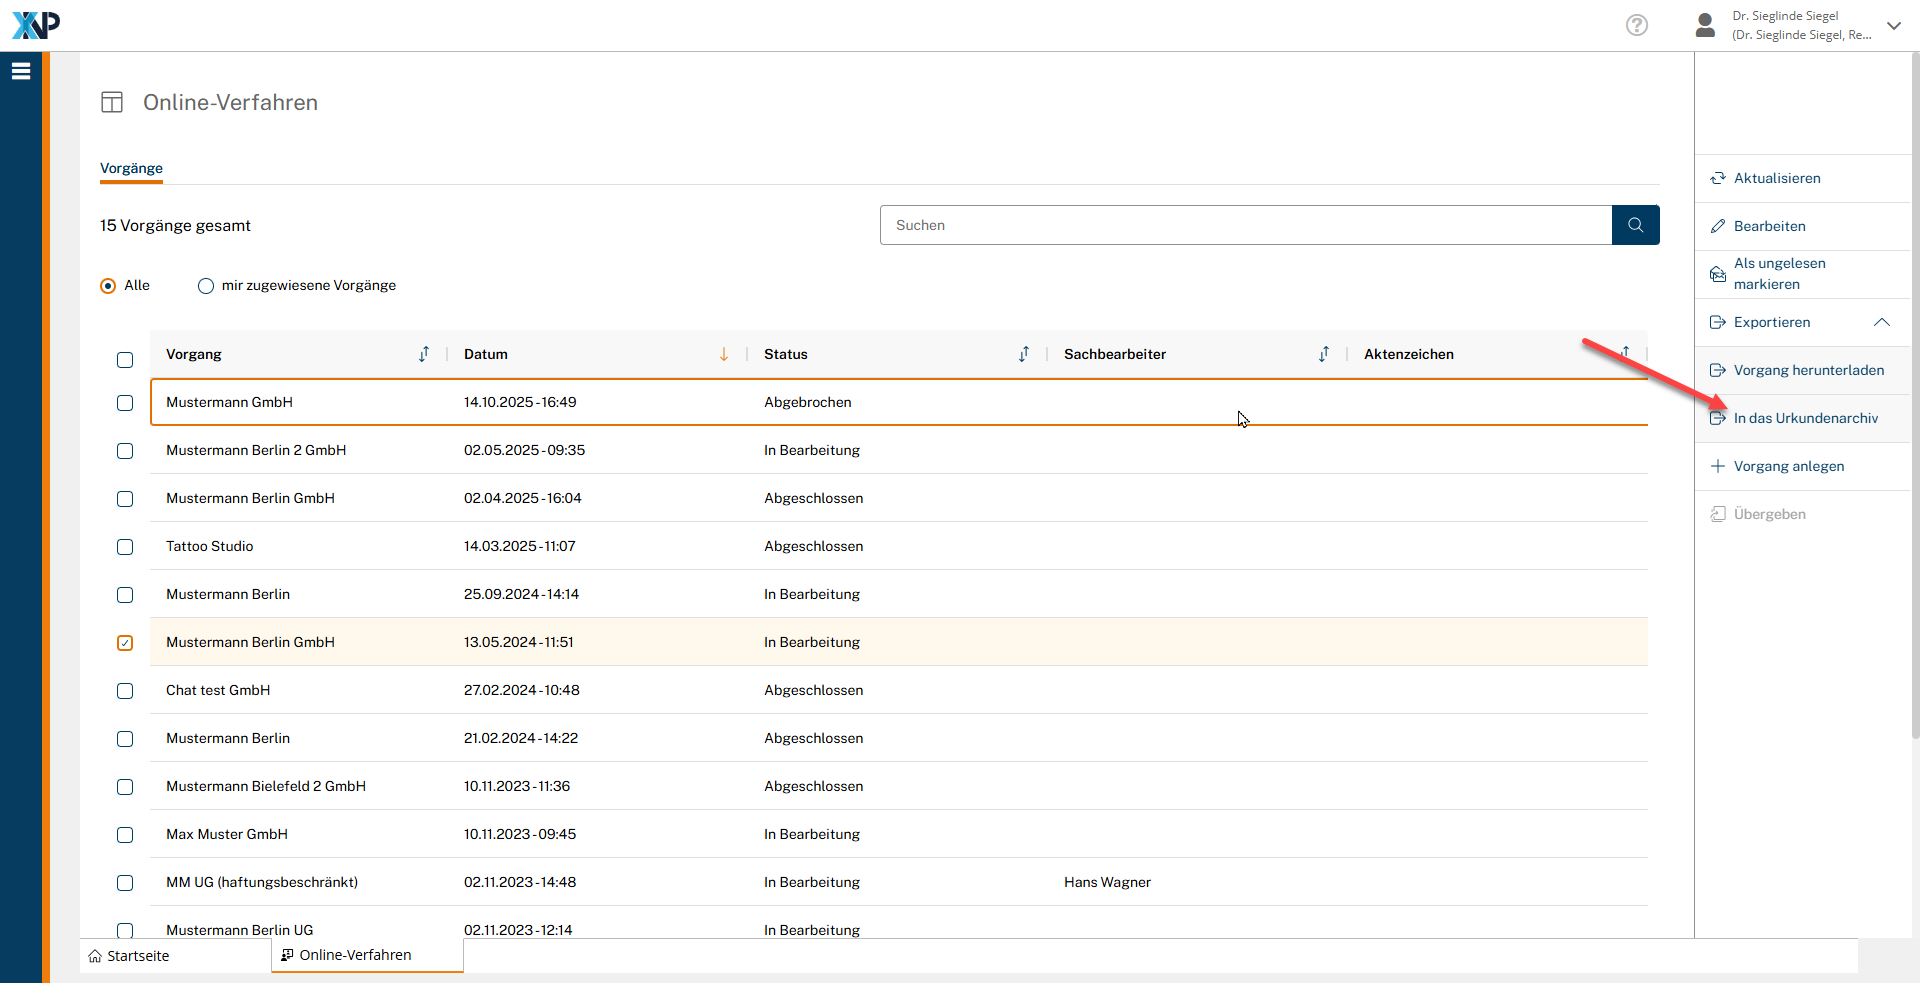Uncheck the selected Mustermann Berlin GmbH row
The height and width of the screenshot is (983, 1920).
point(125,643)
